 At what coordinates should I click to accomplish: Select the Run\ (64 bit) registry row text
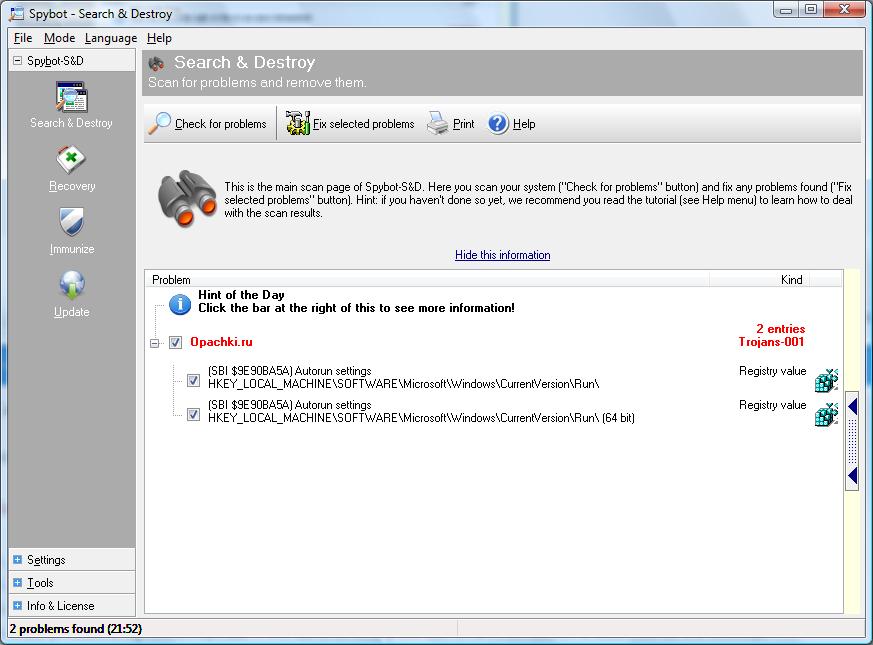tap(421, 412)
